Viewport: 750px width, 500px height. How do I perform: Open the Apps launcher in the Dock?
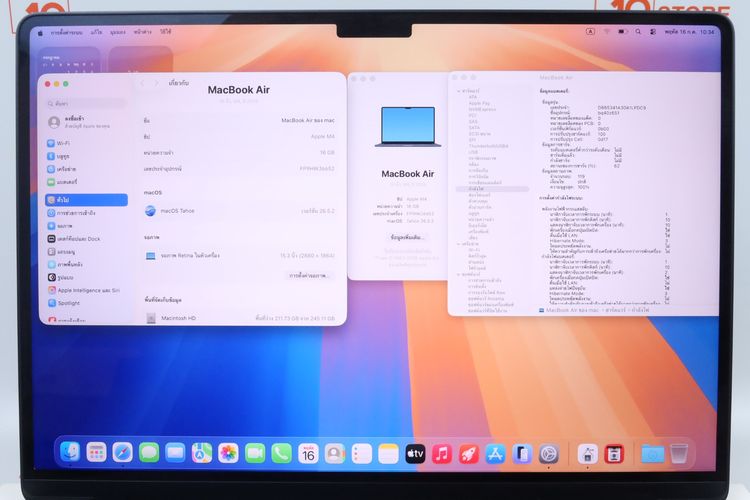[96, 452]
